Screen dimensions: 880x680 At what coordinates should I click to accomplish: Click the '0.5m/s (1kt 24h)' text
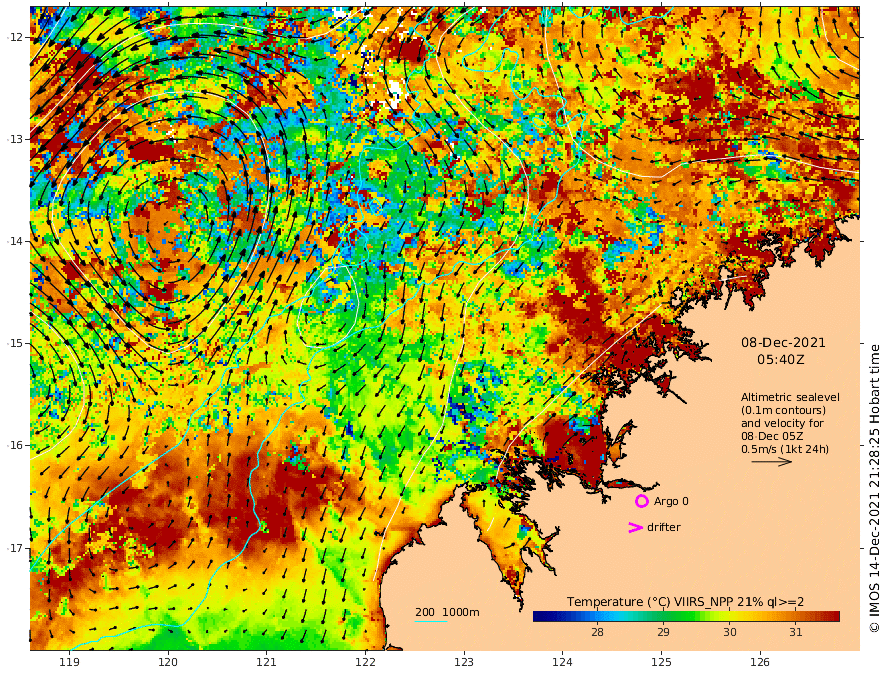click(785, 449)
